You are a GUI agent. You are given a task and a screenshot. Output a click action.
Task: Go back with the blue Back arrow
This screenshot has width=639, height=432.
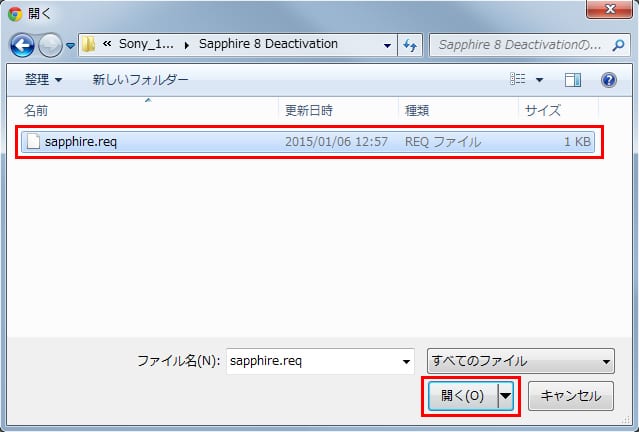22,45
